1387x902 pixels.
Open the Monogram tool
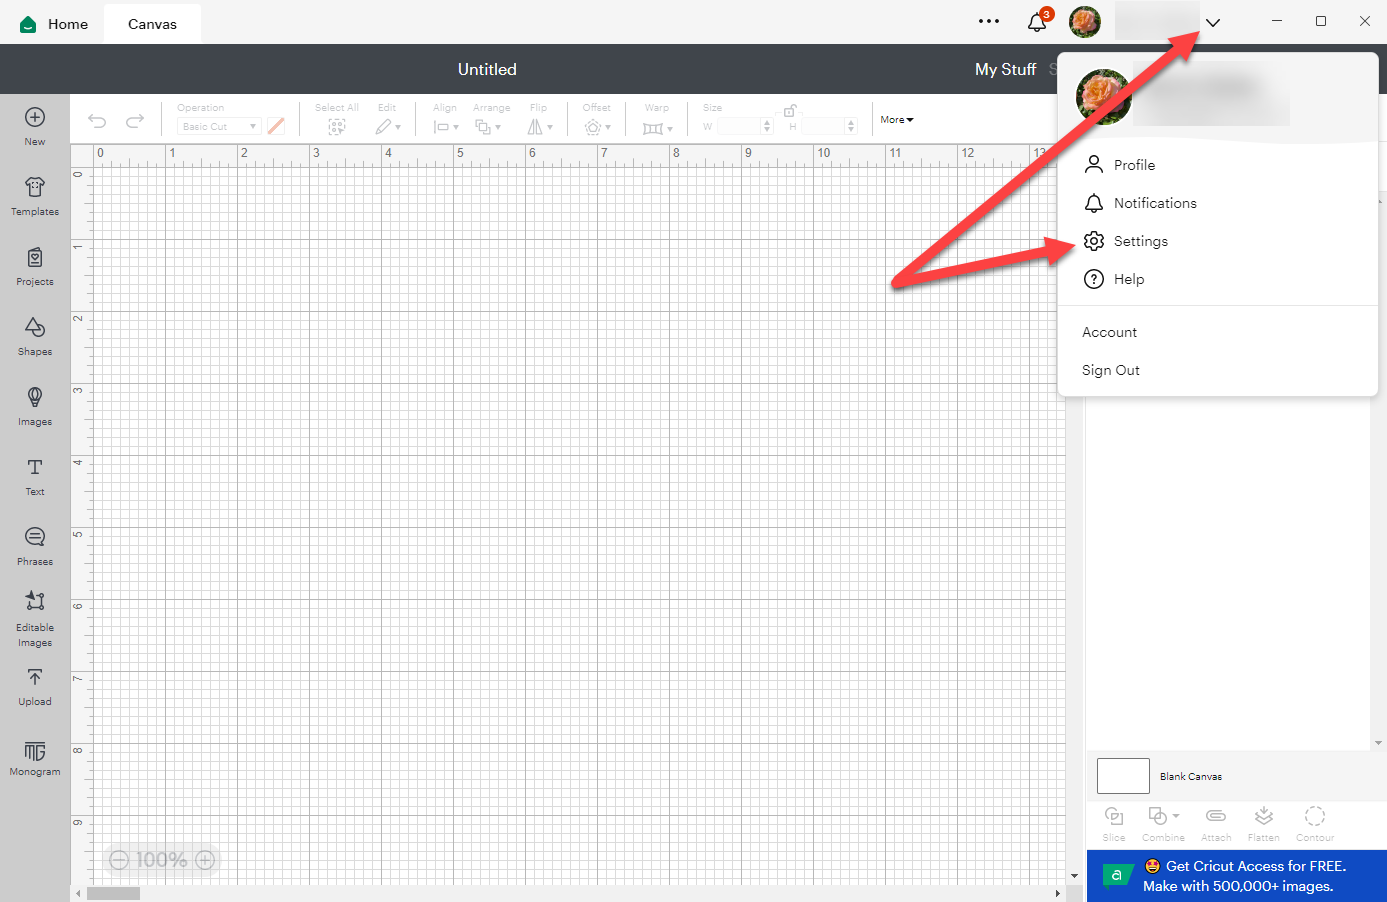pyautogui.click(x=35, y=757)
